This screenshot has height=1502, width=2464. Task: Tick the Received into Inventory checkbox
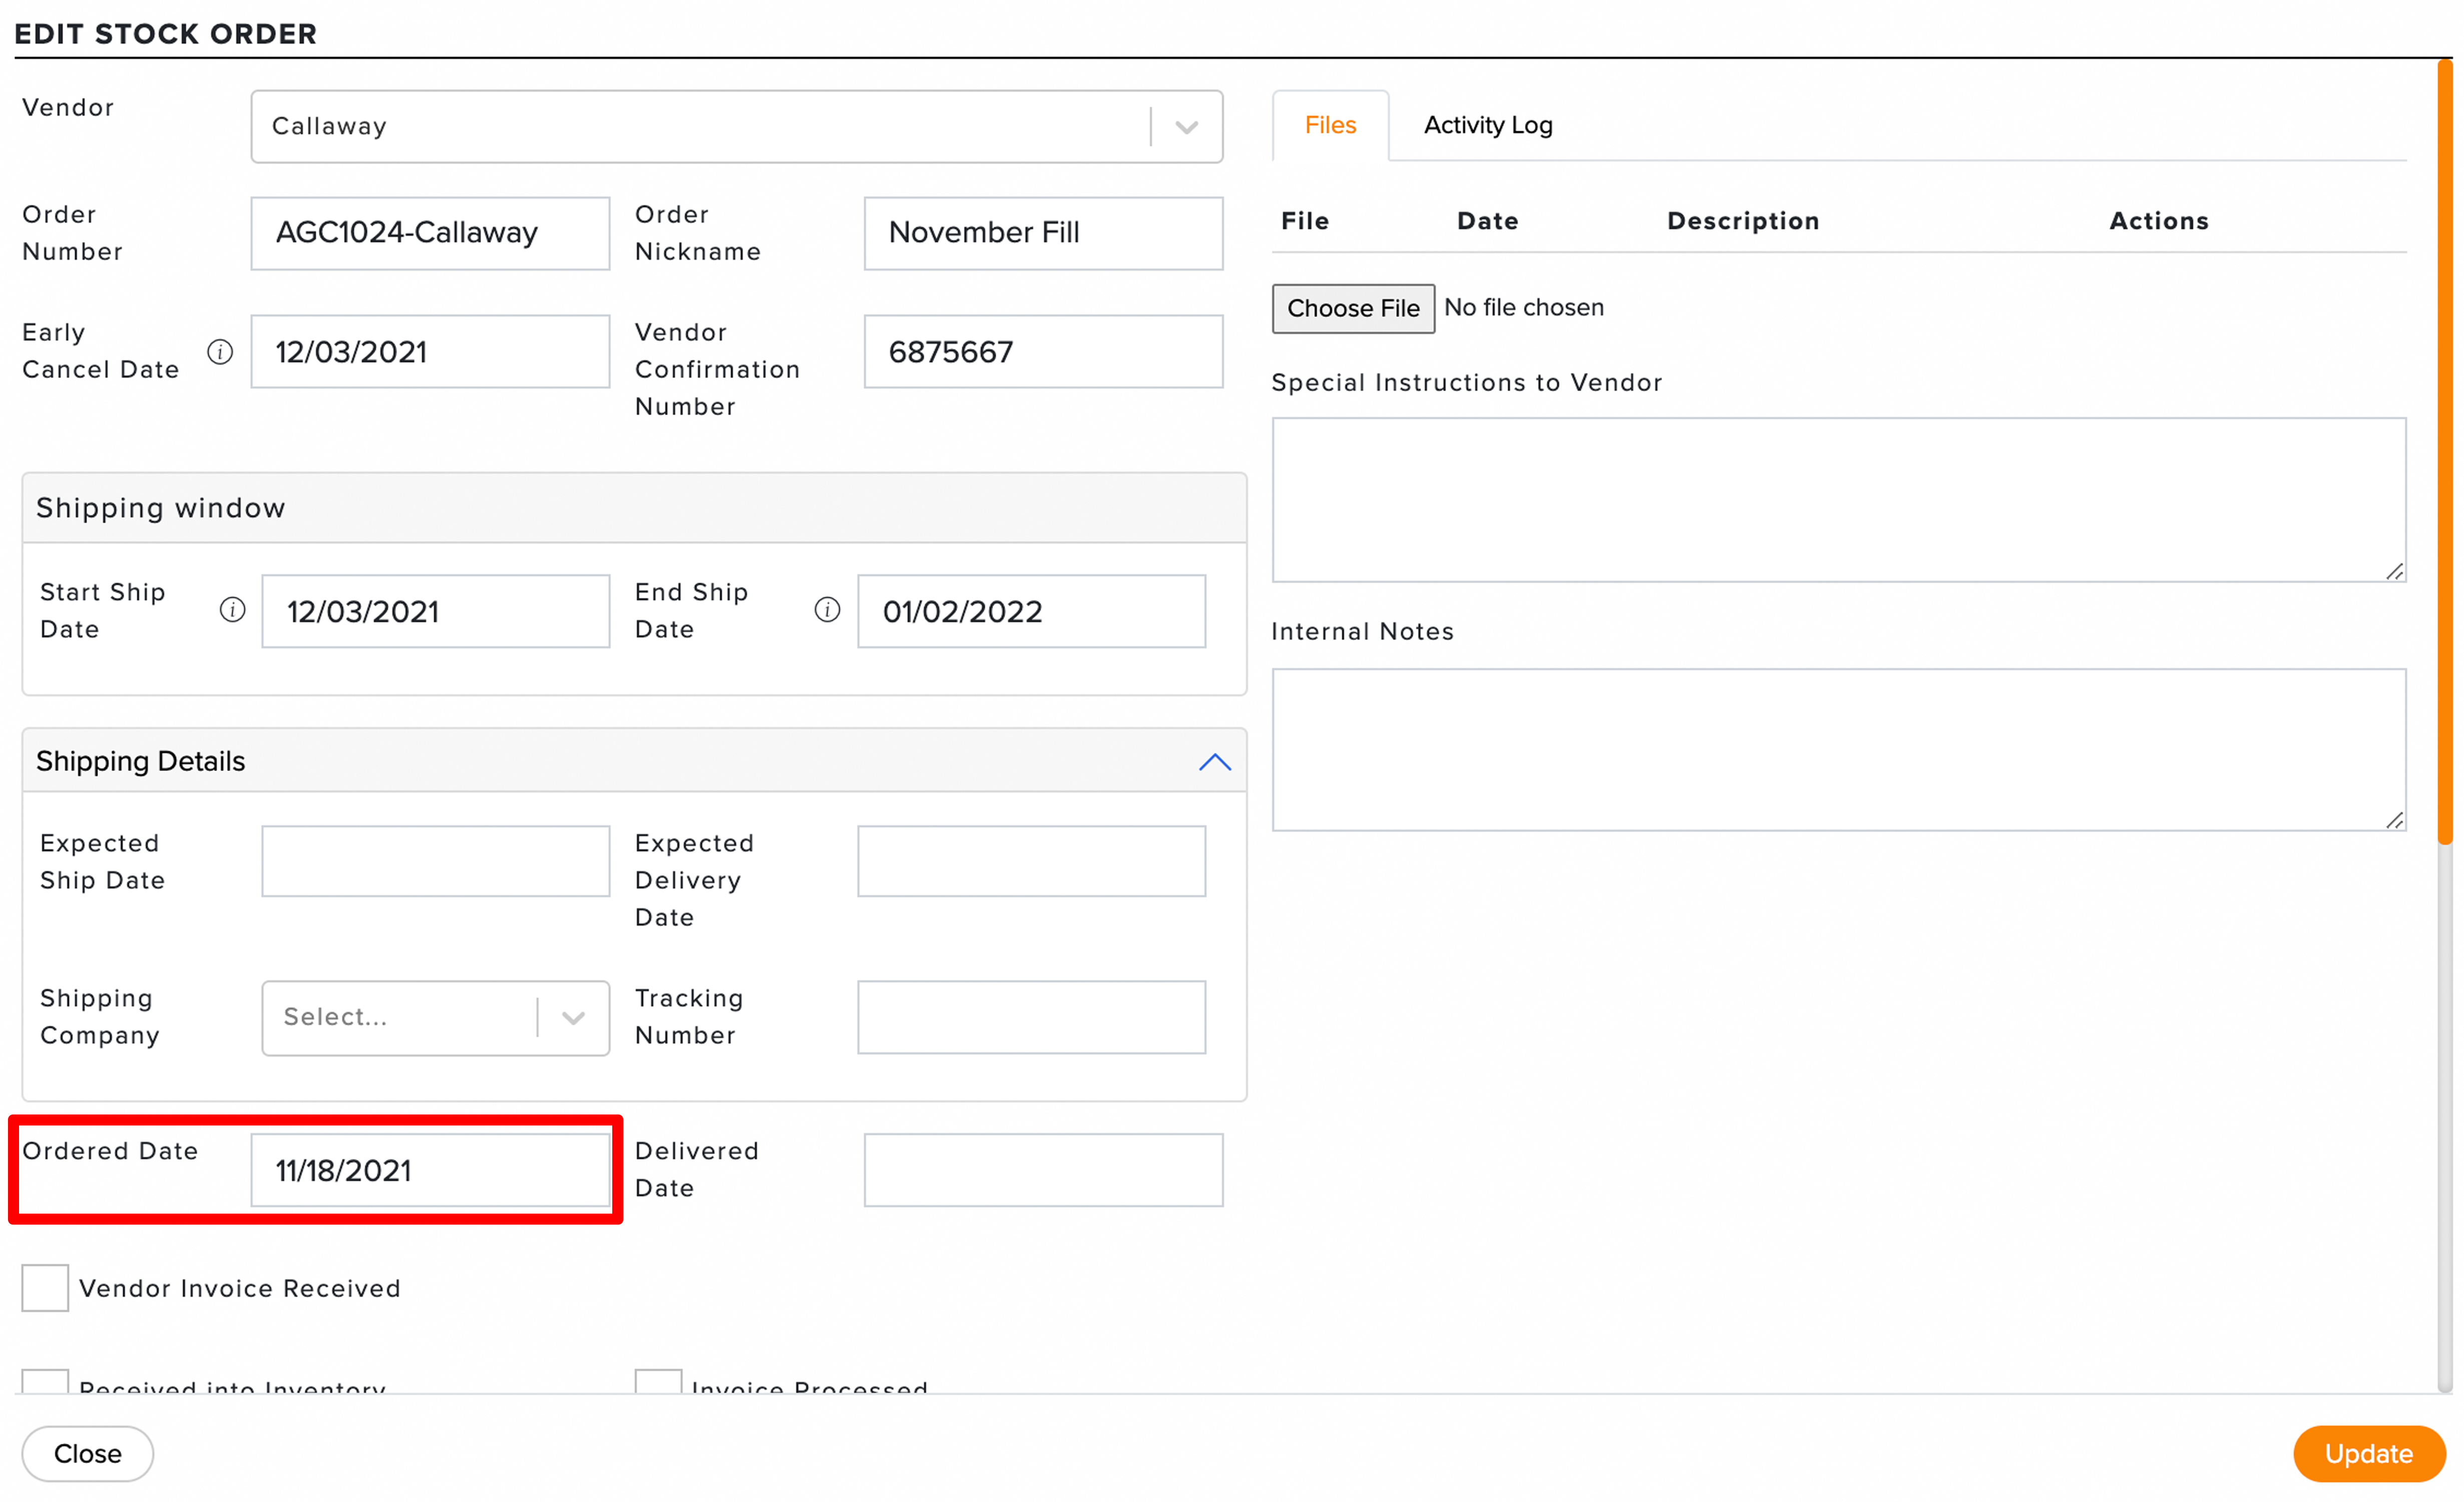coord(45,1382)
